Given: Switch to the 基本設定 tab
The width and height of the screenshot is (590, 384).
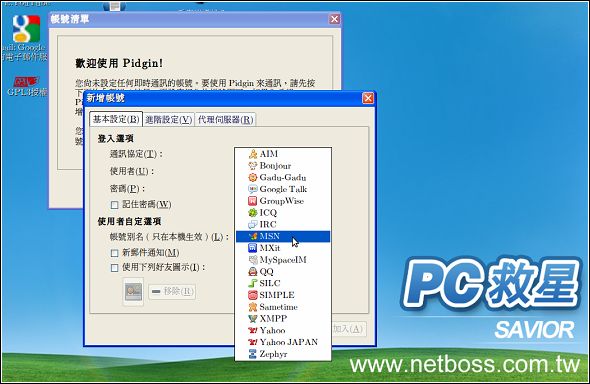Looking at the screenshot, I should click(x=116, y=119).
